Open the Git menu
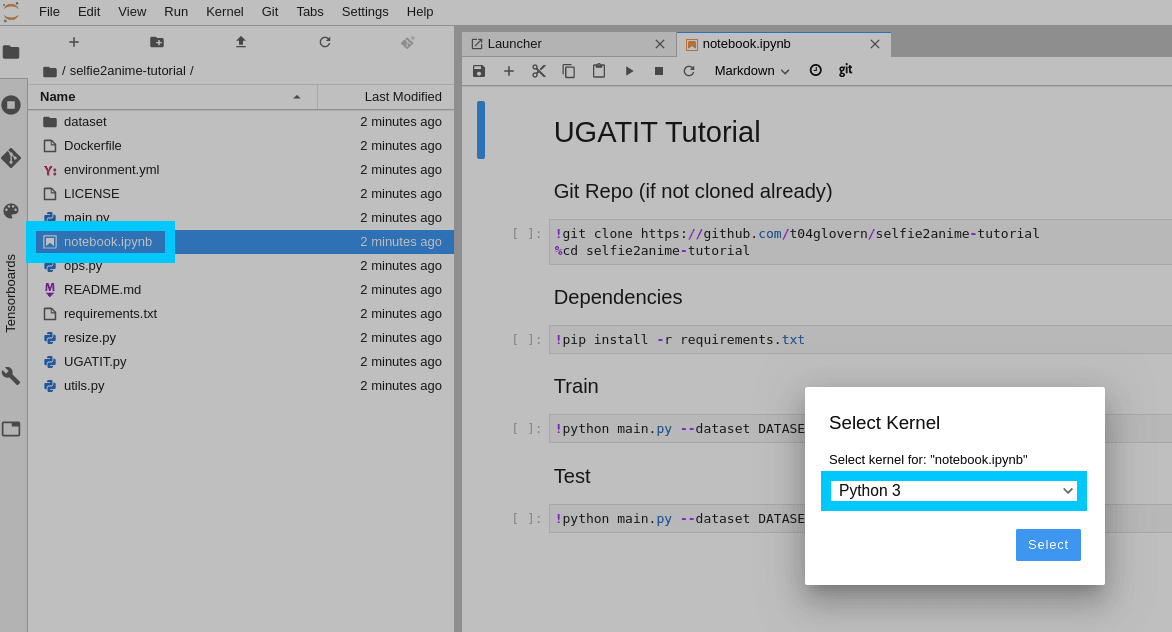This screenshot has width=1172, height=632. click(x=271, y=11)
